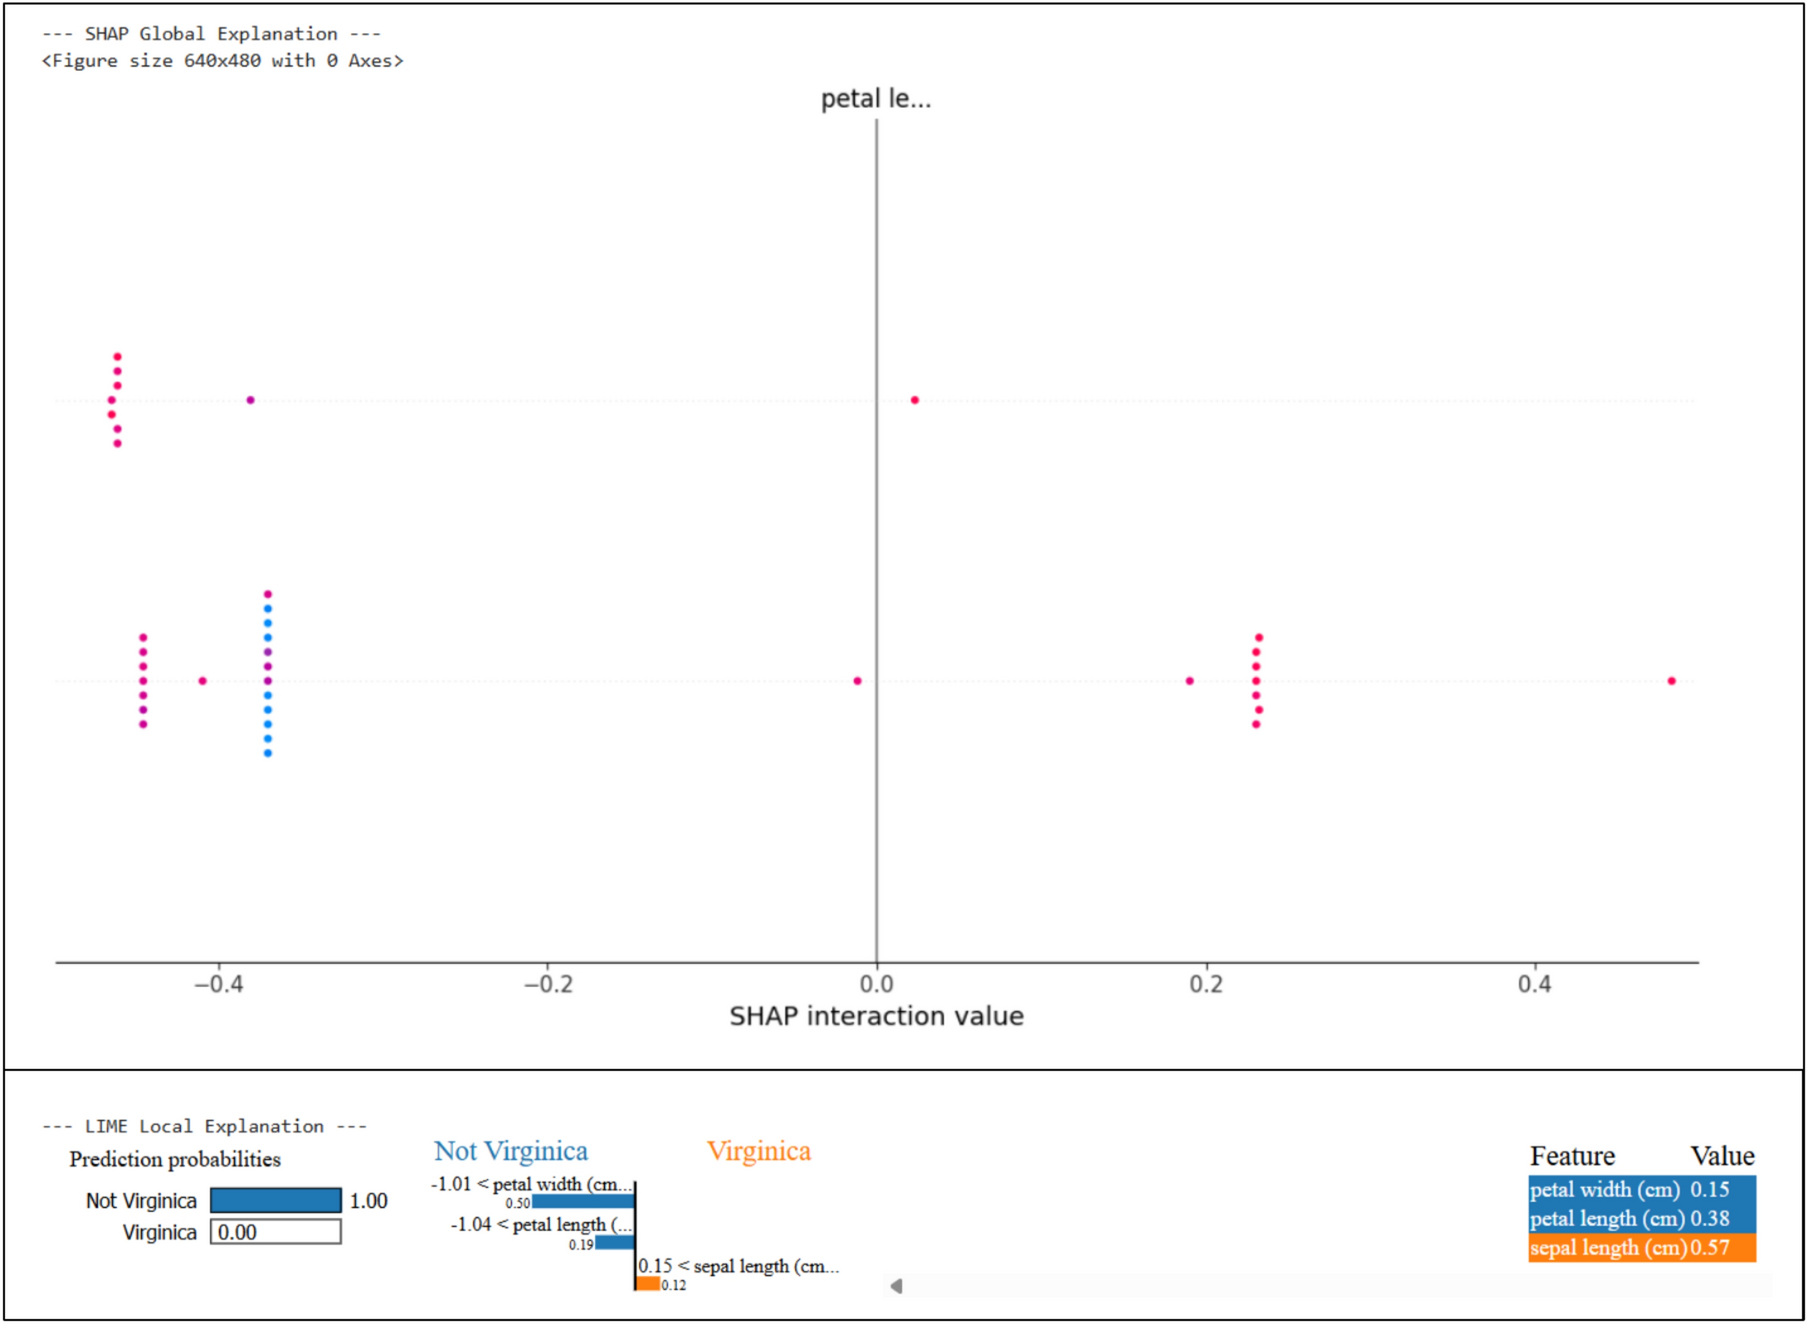Click the rightmost data point near 0.48
Image resolution: width=1807 pixels, height=1324 pixels.
point(1671,681)
